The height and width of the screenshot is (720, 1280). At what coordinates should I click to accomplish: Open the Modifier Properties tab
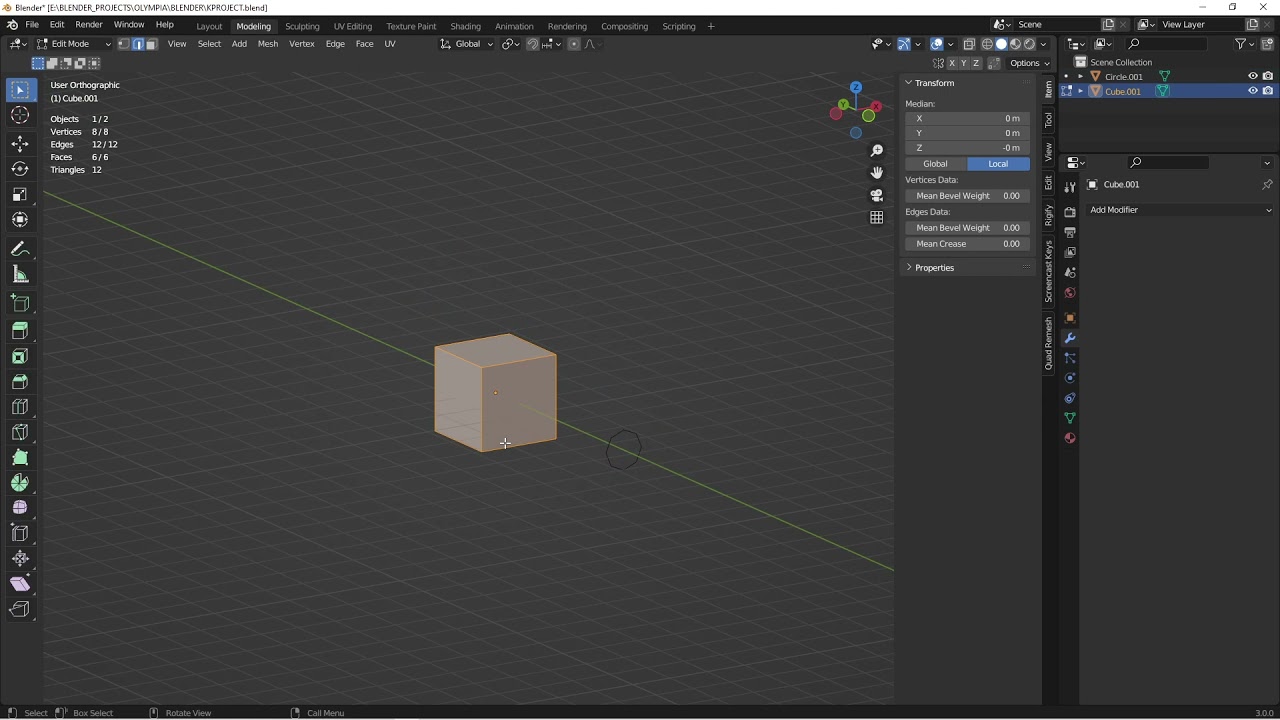tap(1069, 338)
